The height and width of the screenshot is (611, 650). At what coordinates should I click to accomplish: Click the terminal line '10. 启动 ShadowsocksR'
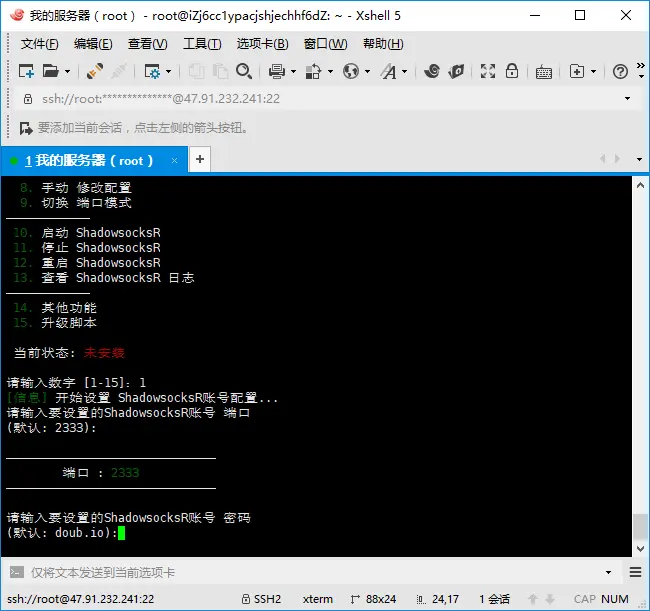point(87,233)
